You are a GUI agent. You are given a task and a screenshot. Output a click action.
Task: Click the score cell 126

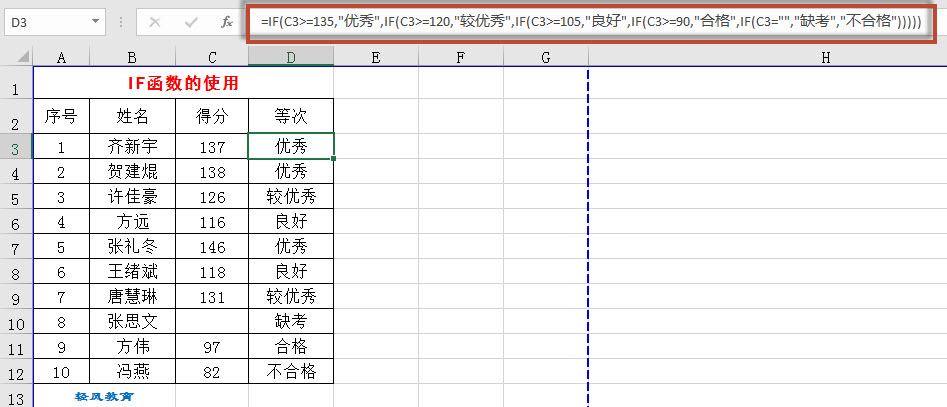[212, 196]
